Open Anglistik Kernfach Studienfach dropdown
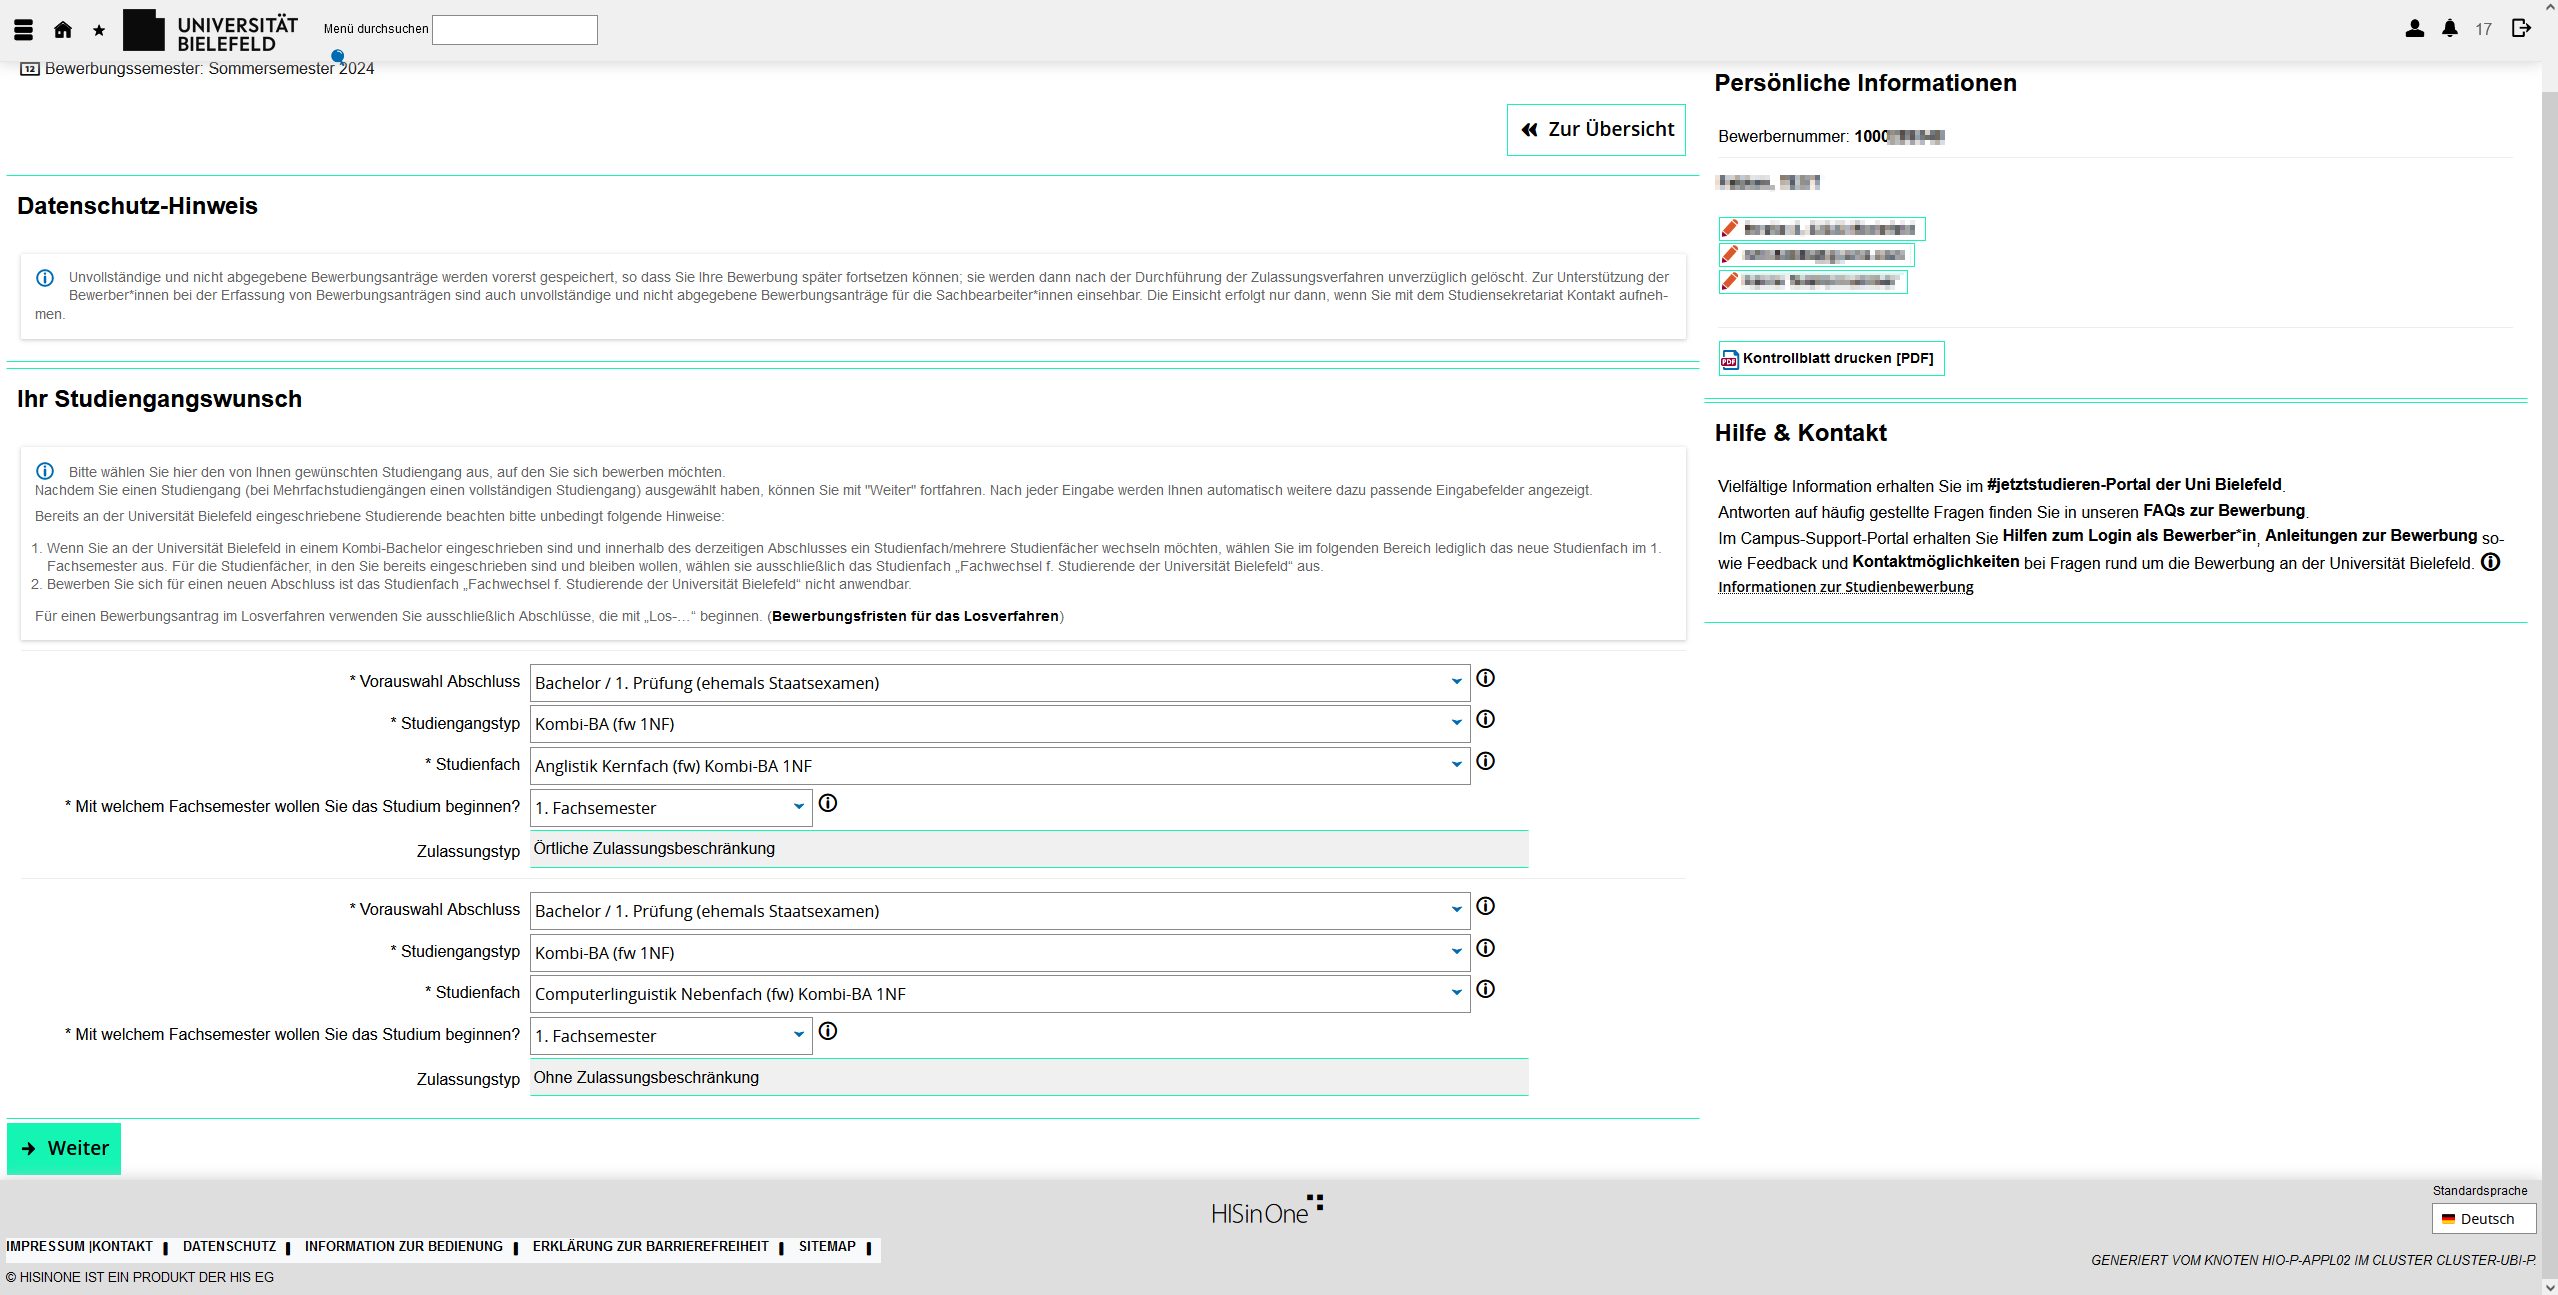This screenshot has width=2558, height=1295. pyautogui.click(x=1000, y=766)
